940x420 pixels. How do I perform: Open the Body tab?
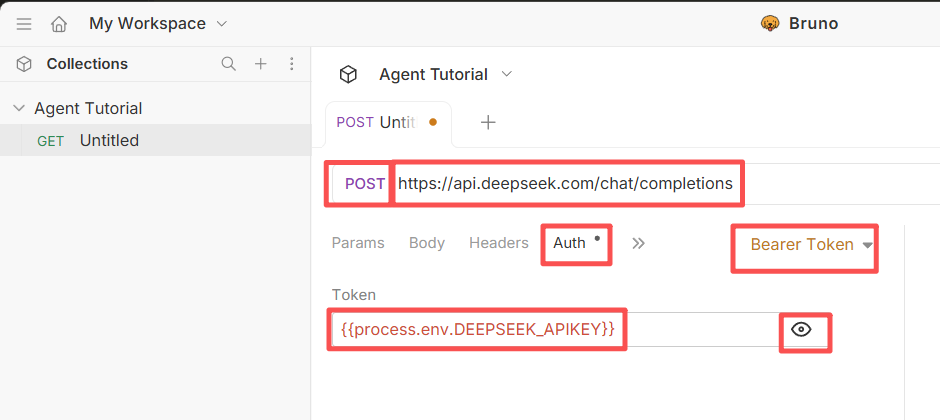click(427, 243)
